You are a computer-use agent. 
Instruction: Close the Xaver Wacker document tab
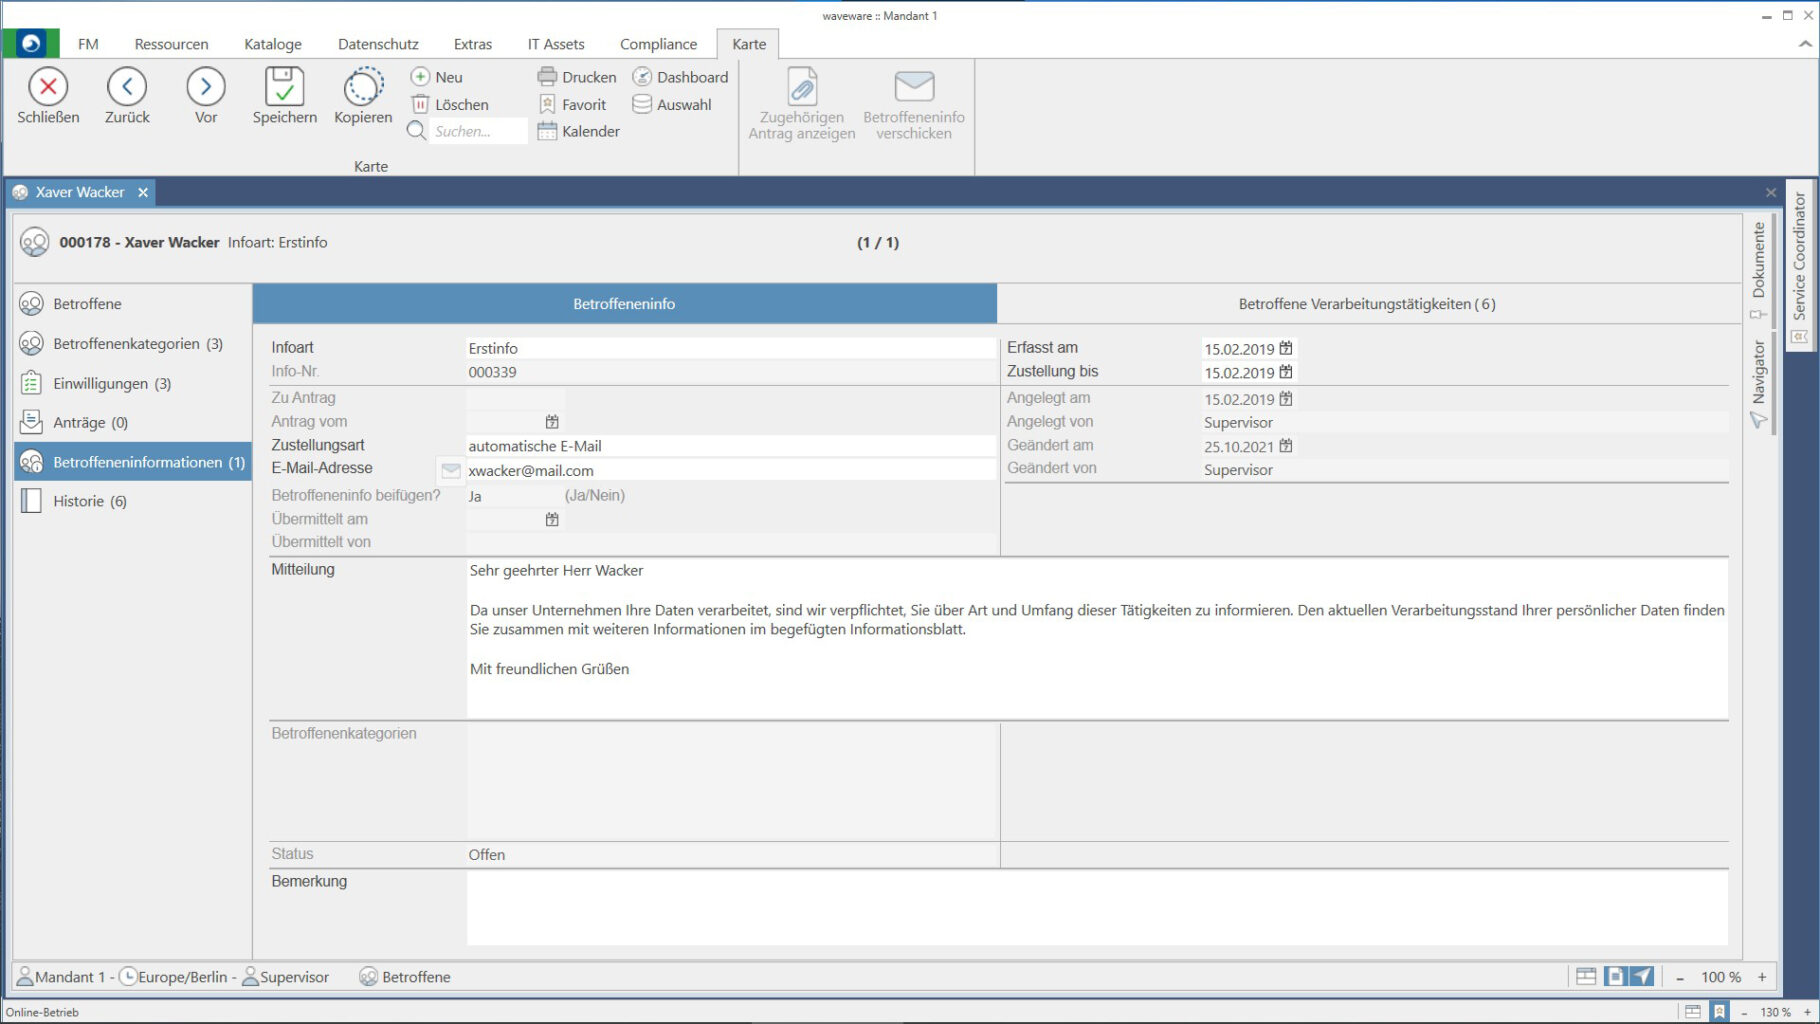143,192
